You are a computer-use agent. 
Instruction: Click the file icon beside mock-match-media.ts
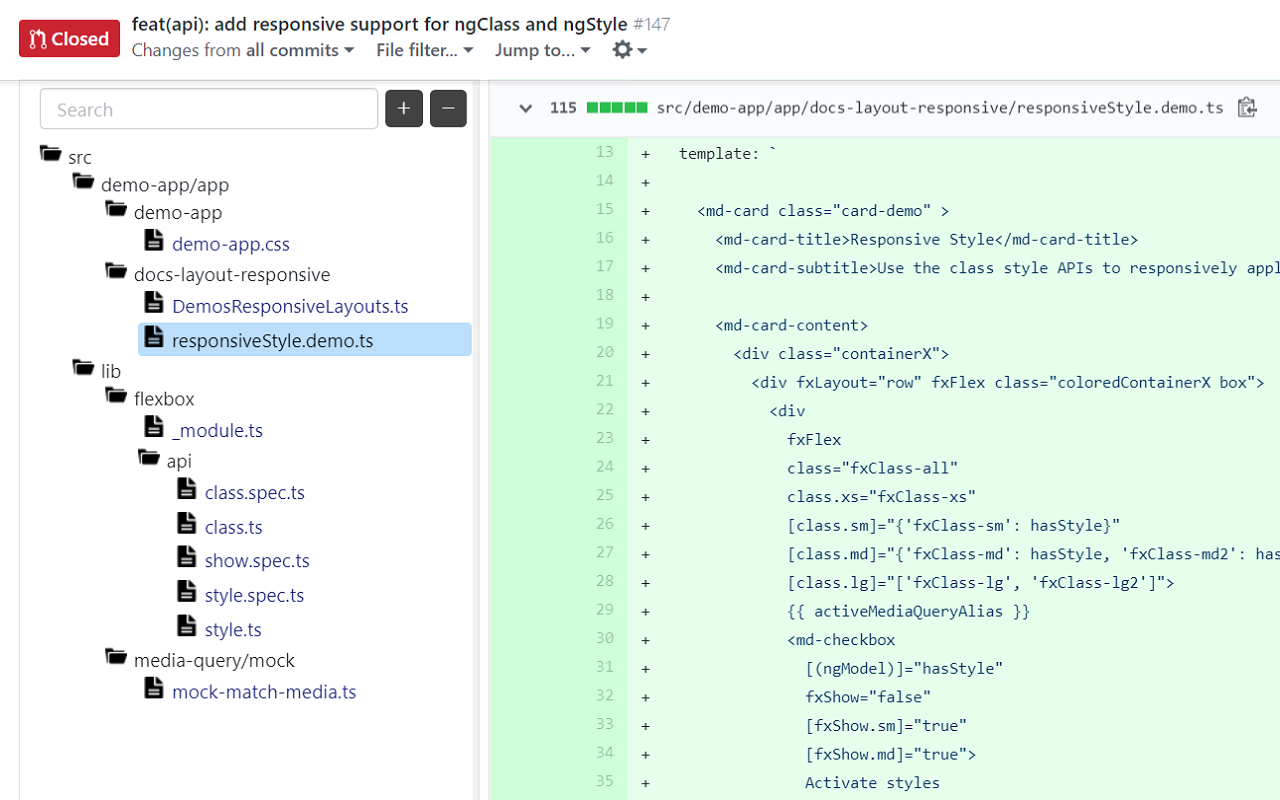(153, 687)
